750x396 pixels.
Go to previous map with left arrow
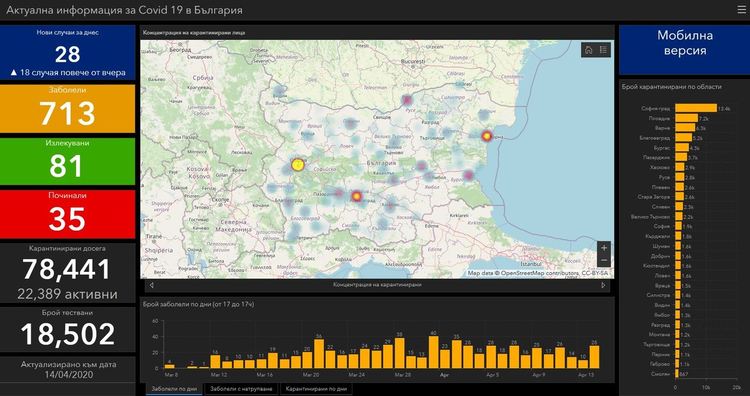tap(152, 285)
